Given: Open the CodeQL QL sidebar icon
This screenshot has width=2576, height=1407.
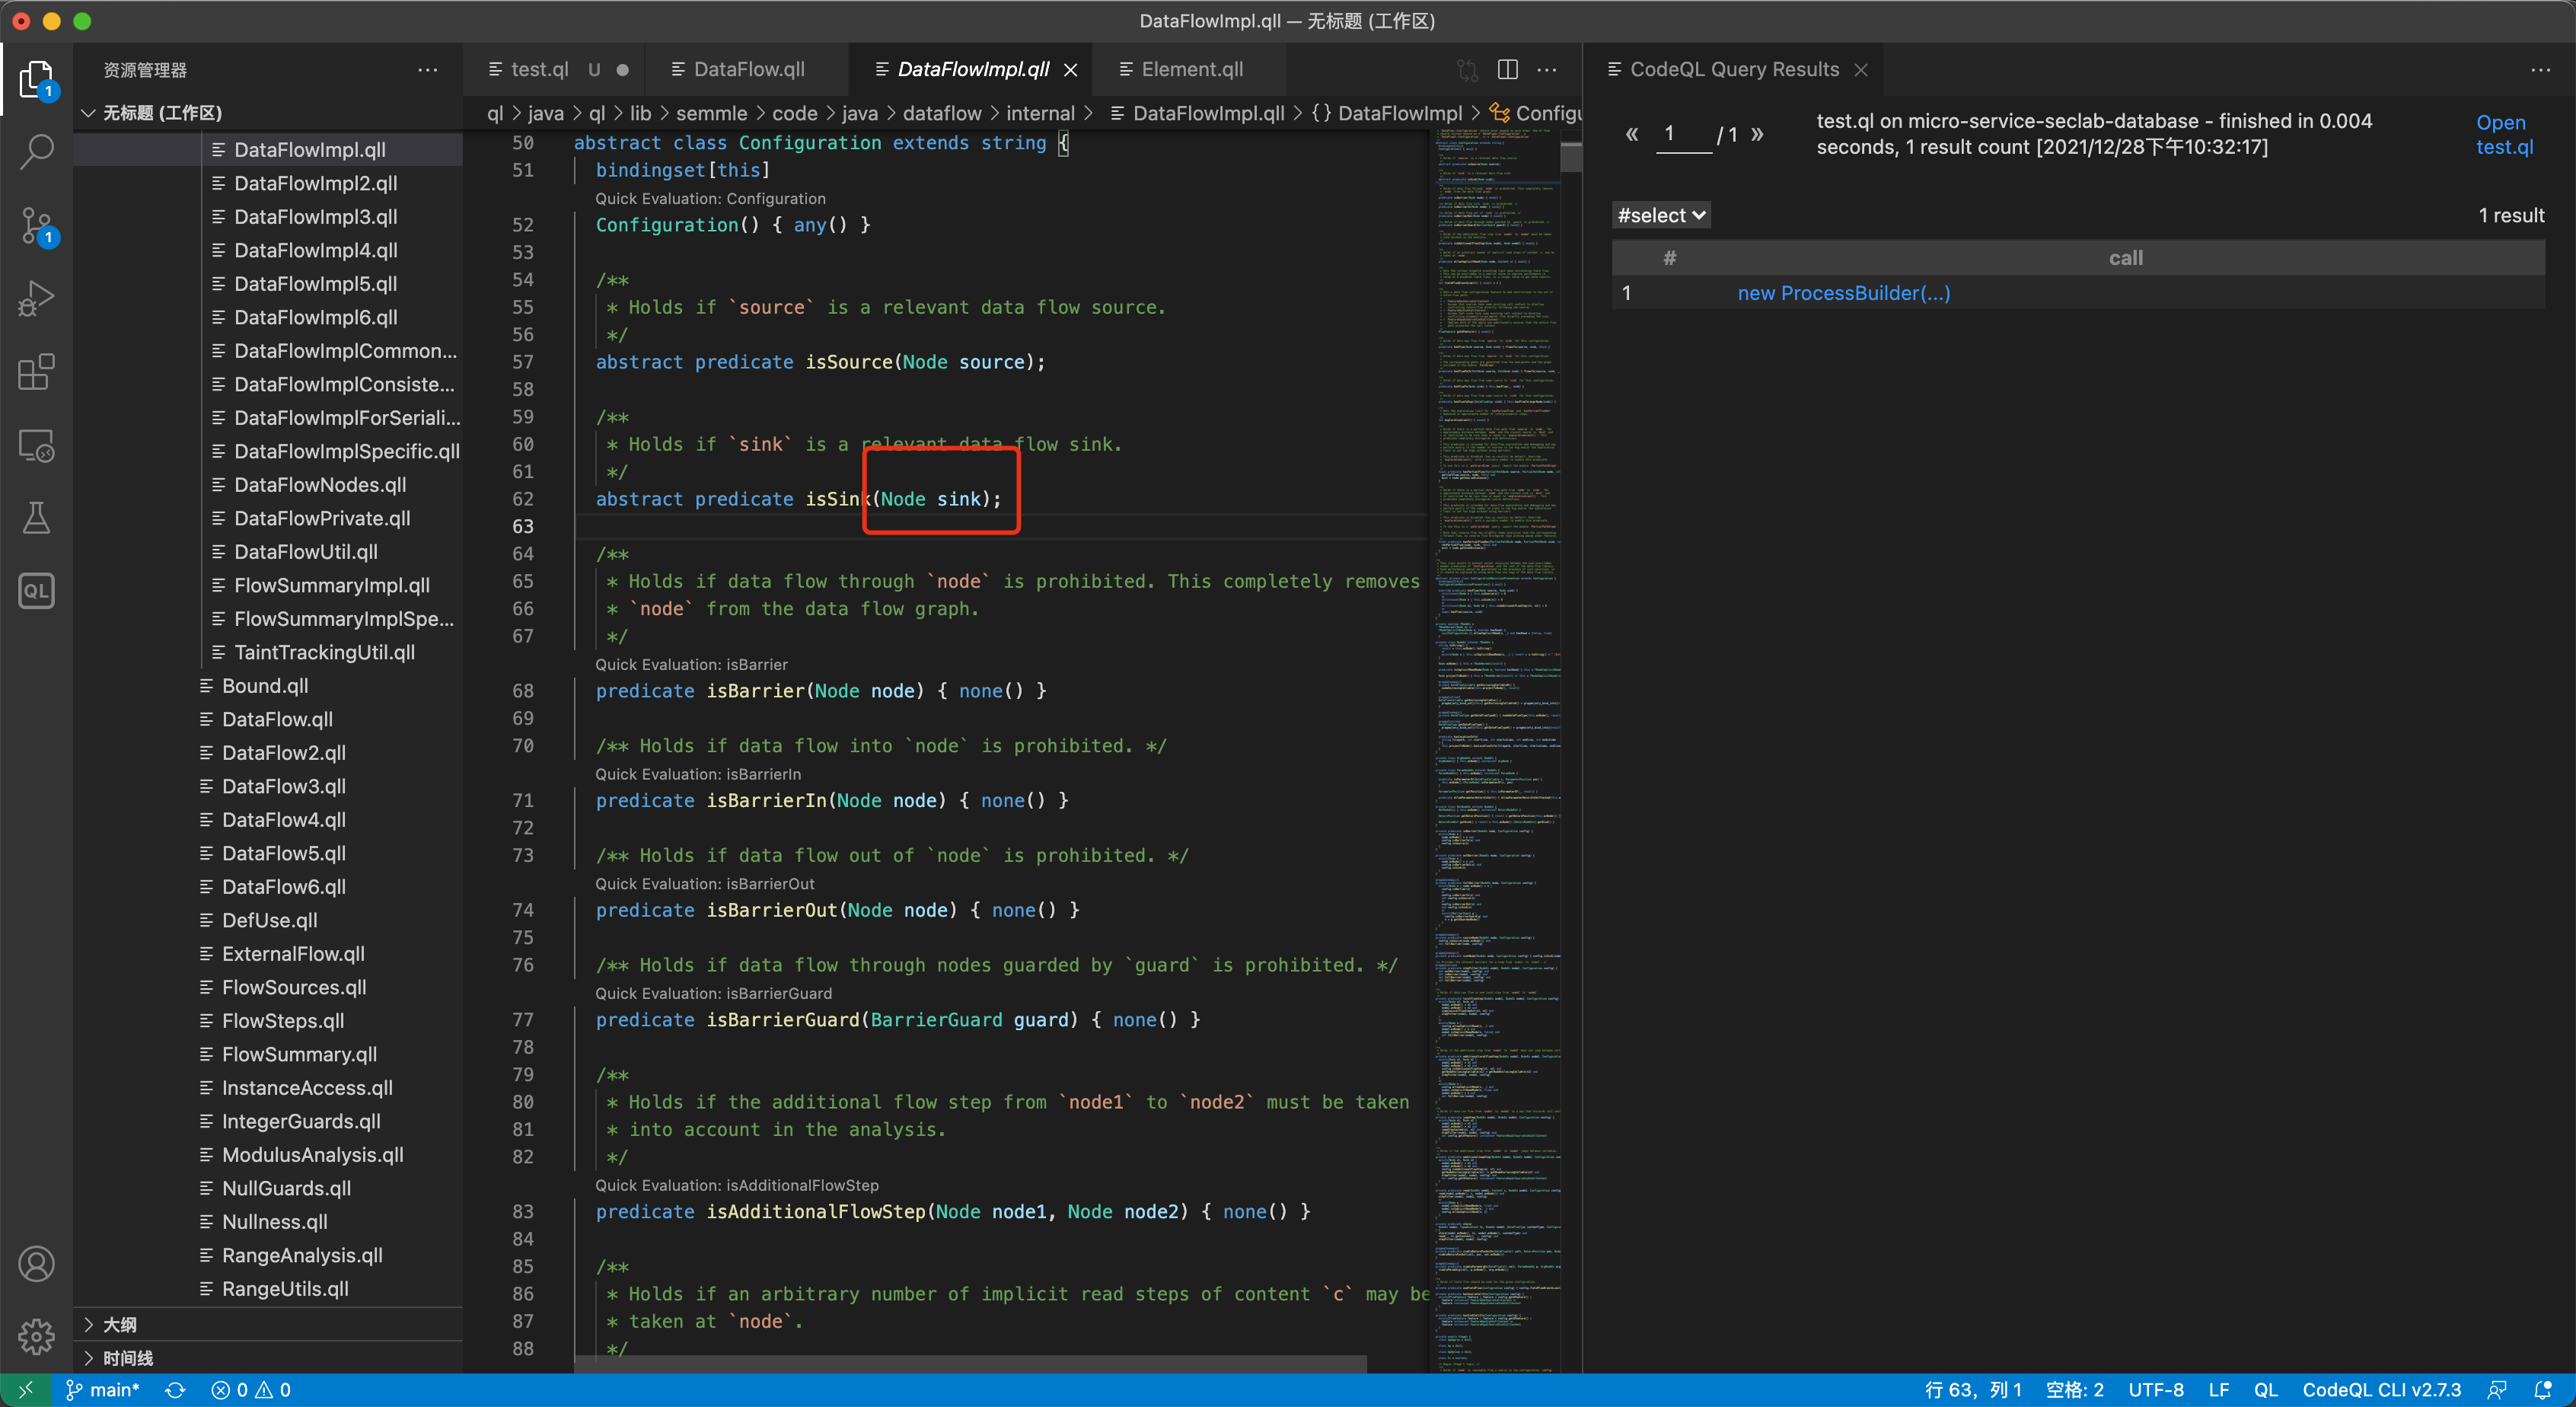Looking at the screenshot, I should pos(36,591).
